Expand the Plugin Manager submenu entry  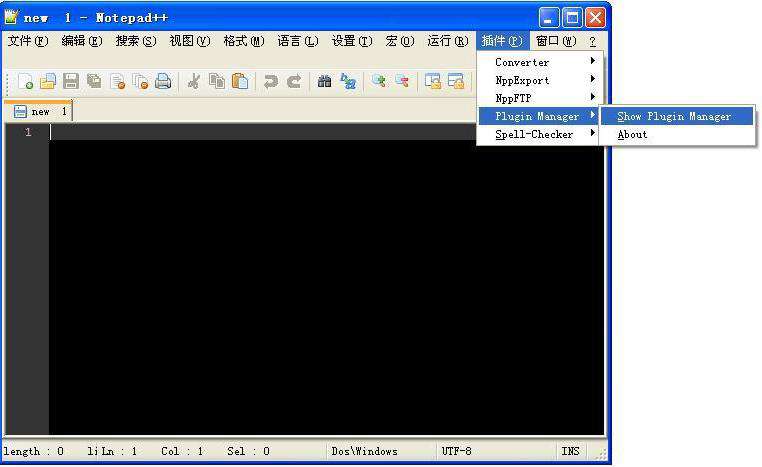click(x=540, y=116)
